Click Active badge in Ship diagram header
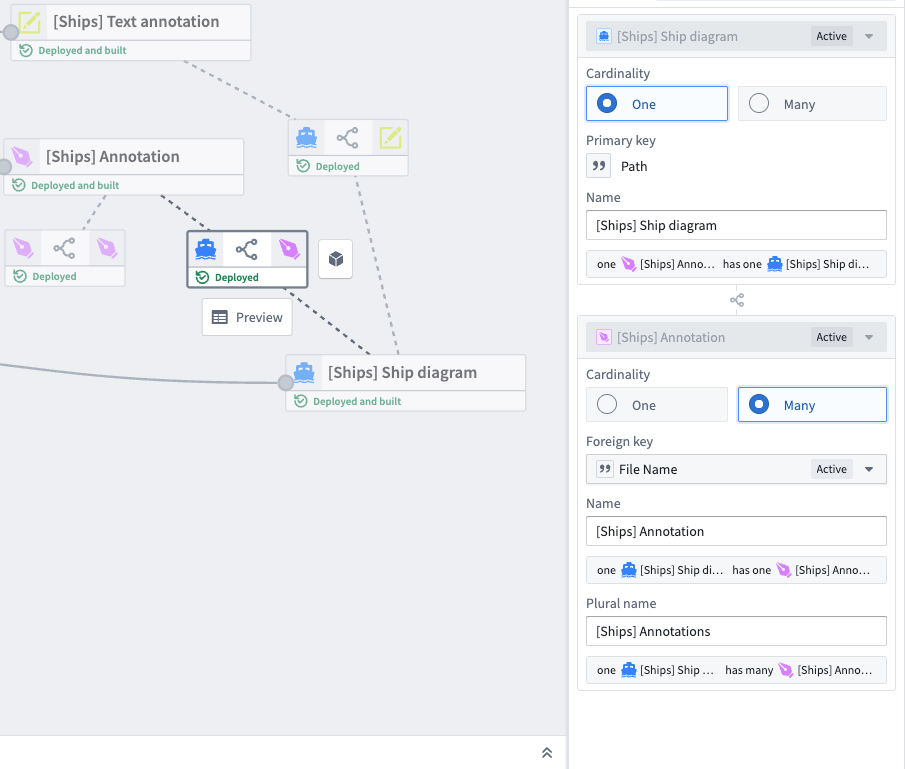Screen dimensions: 905x769 pos(831,36)
